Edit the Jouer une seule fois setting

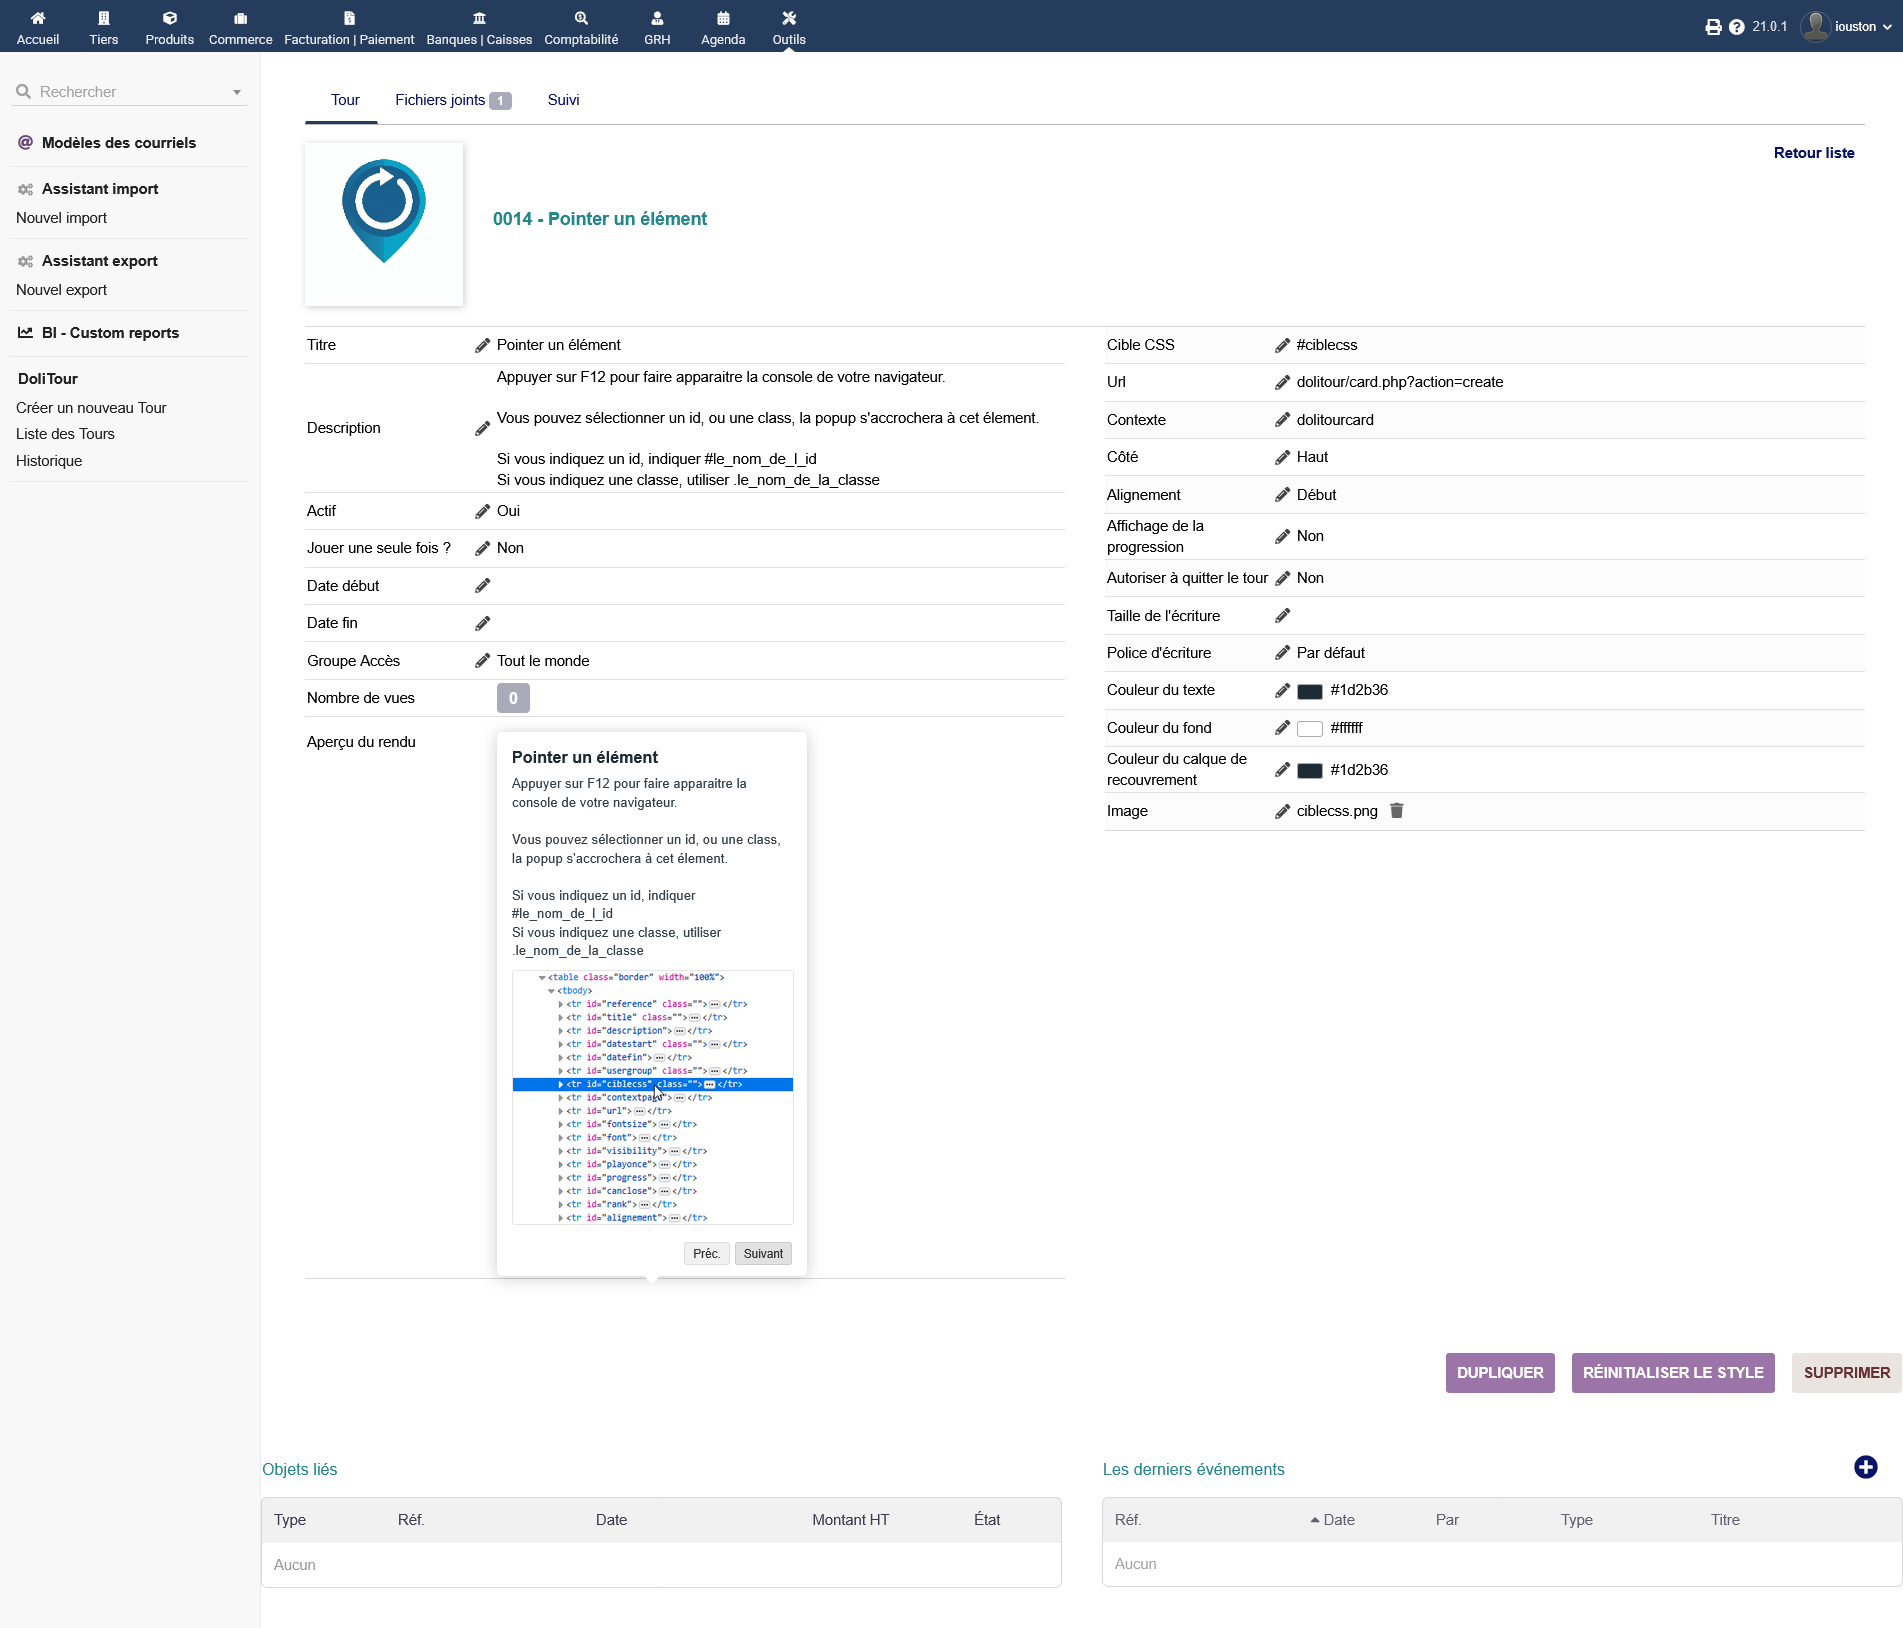click(482, 548)
